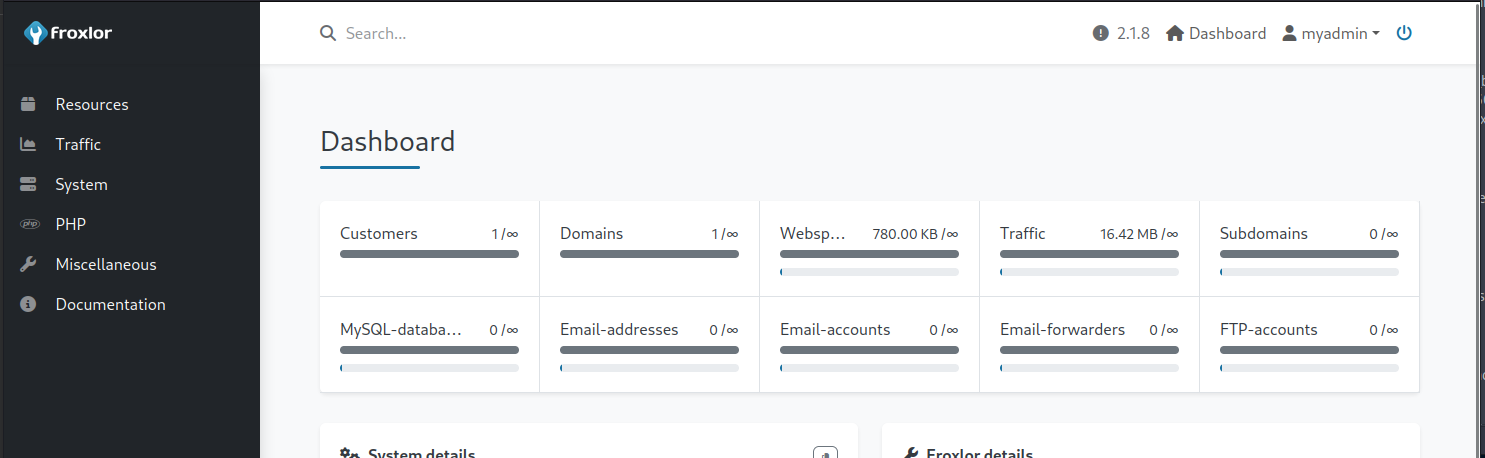Viewport: 1485px width, 458px height.
Task: Click the Froxlor logo in sidebar
Action: (68, 33)
